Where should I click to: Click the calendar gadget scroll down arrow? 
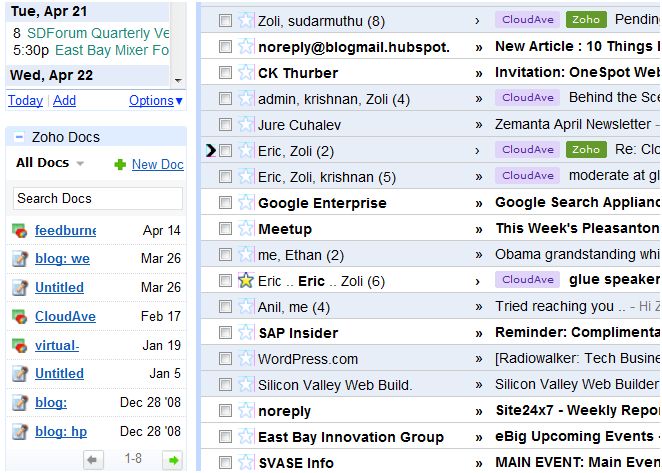click(x=178, y=80)
